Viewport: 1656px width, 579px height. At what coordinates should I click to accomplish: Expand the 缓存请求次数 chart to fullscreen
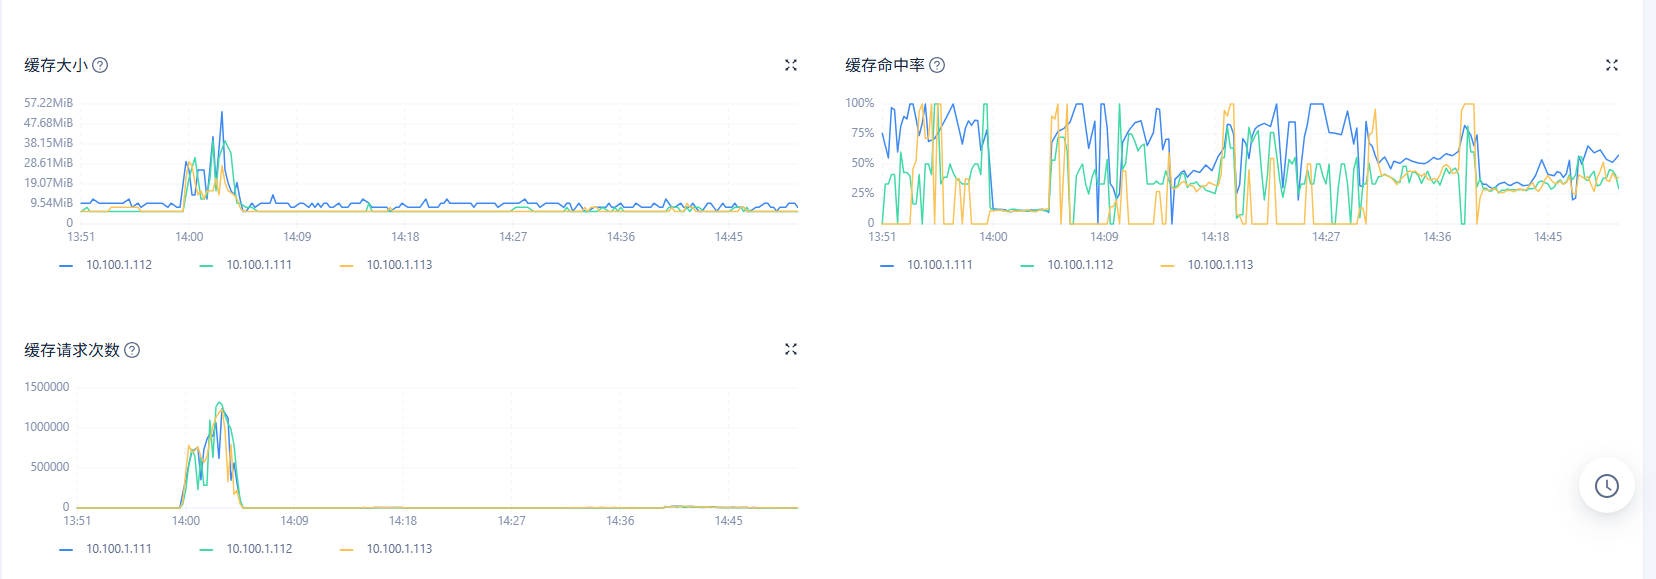[791, 349]
